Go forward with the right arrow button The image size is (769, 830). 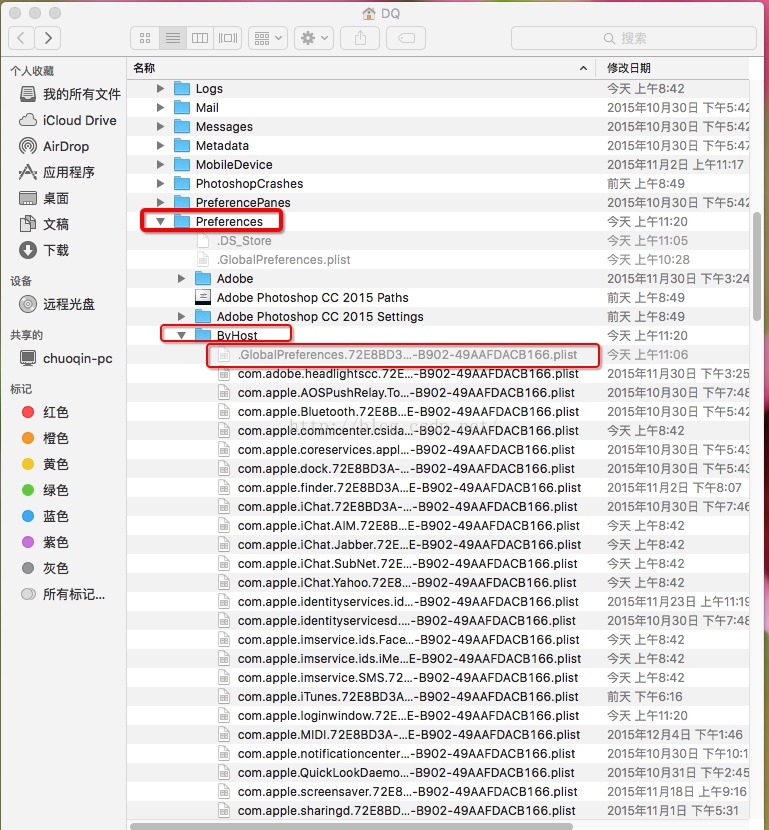[48, 38]
